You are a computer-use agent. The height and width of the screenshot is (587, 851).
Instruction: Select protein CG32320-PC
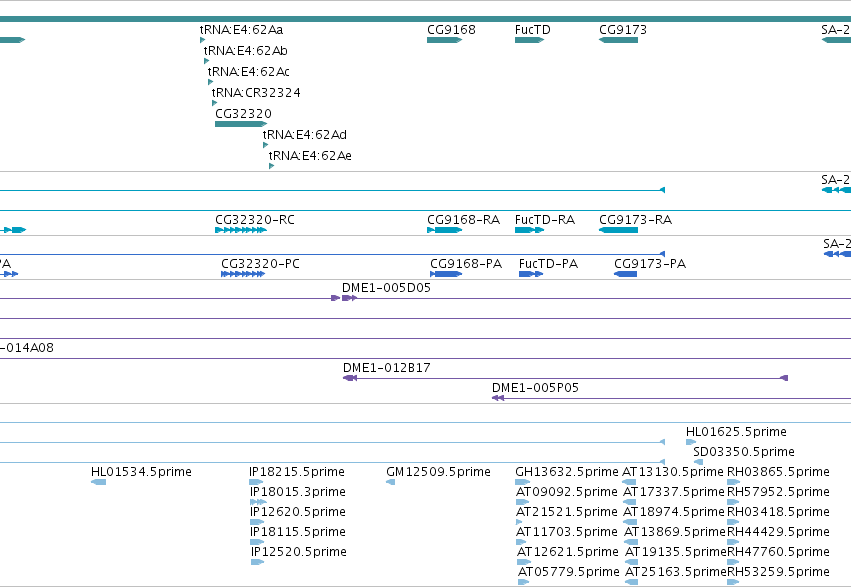[243, 274]
